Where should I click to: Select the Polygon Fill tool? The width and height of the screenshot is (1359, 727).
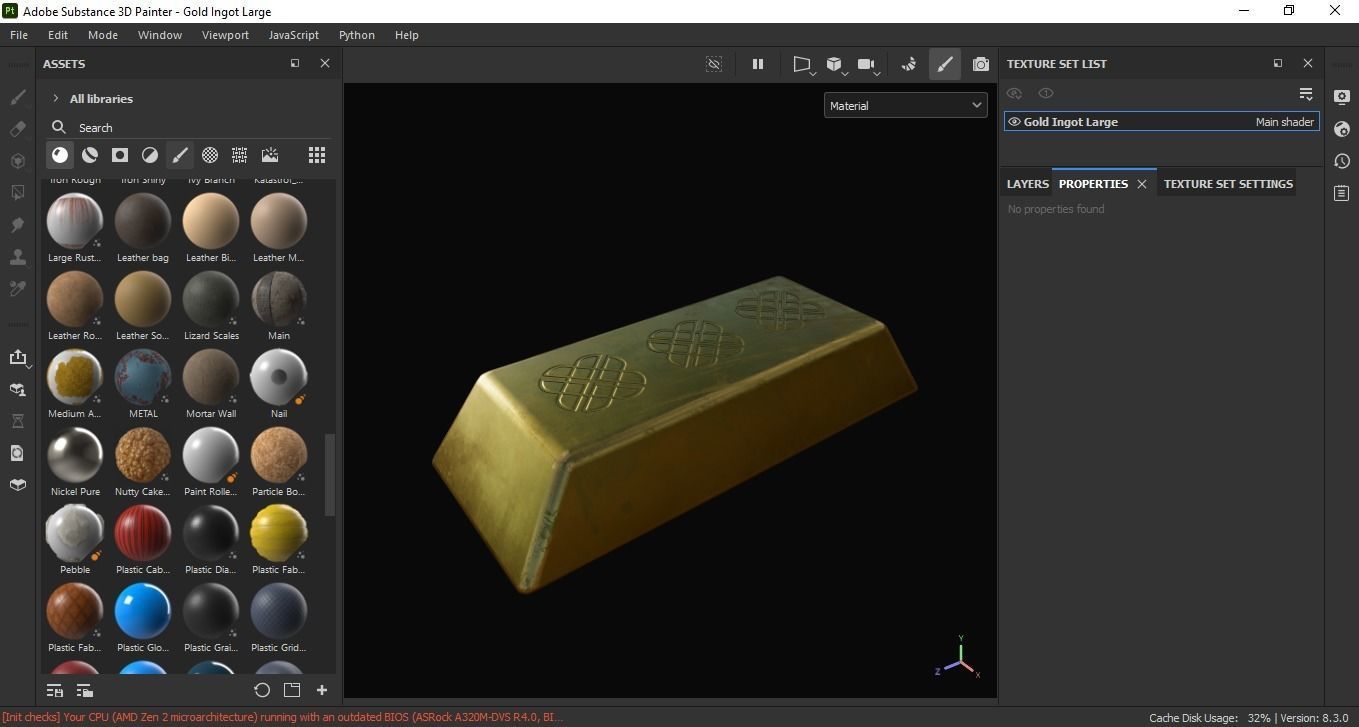(17, 193)
